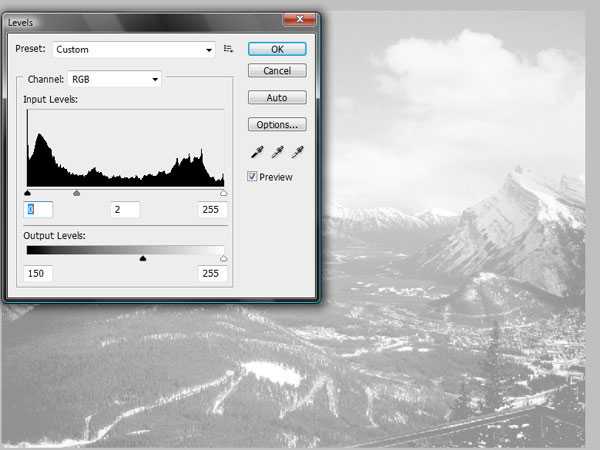Viewport: 600px width, 450px height.
Task: Select the gray point eyedropper
Action: coord(277,152)
